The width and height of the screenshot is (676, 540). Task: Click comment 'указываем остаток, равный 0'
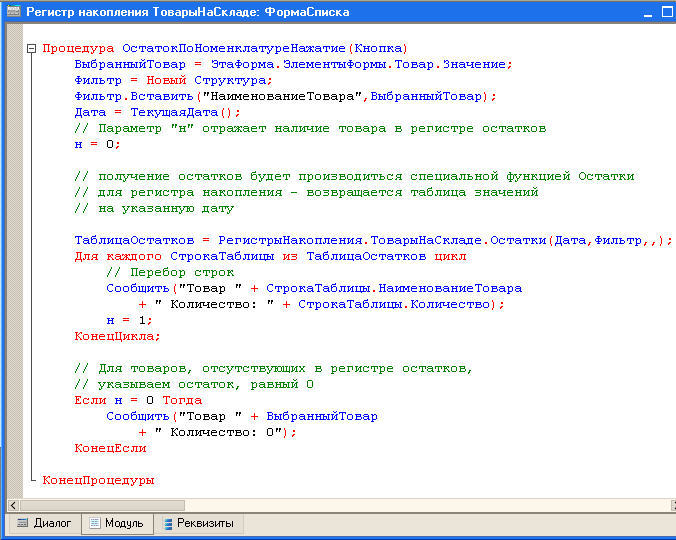[x=194, y=384]
